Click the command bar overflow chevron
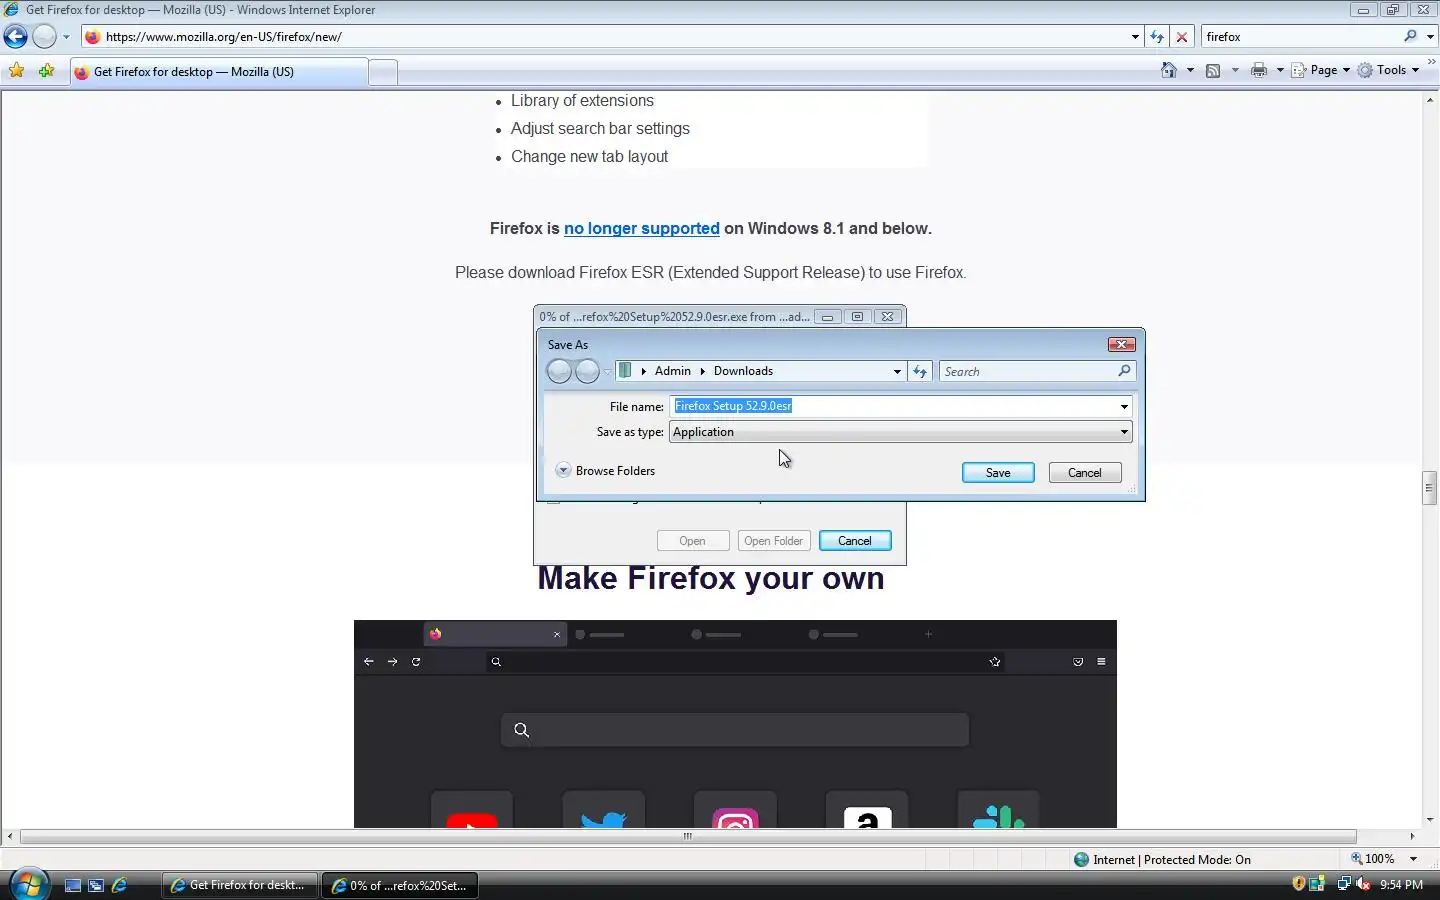The height and width of the screenshot is (900, 1440). pos(1431,62)
